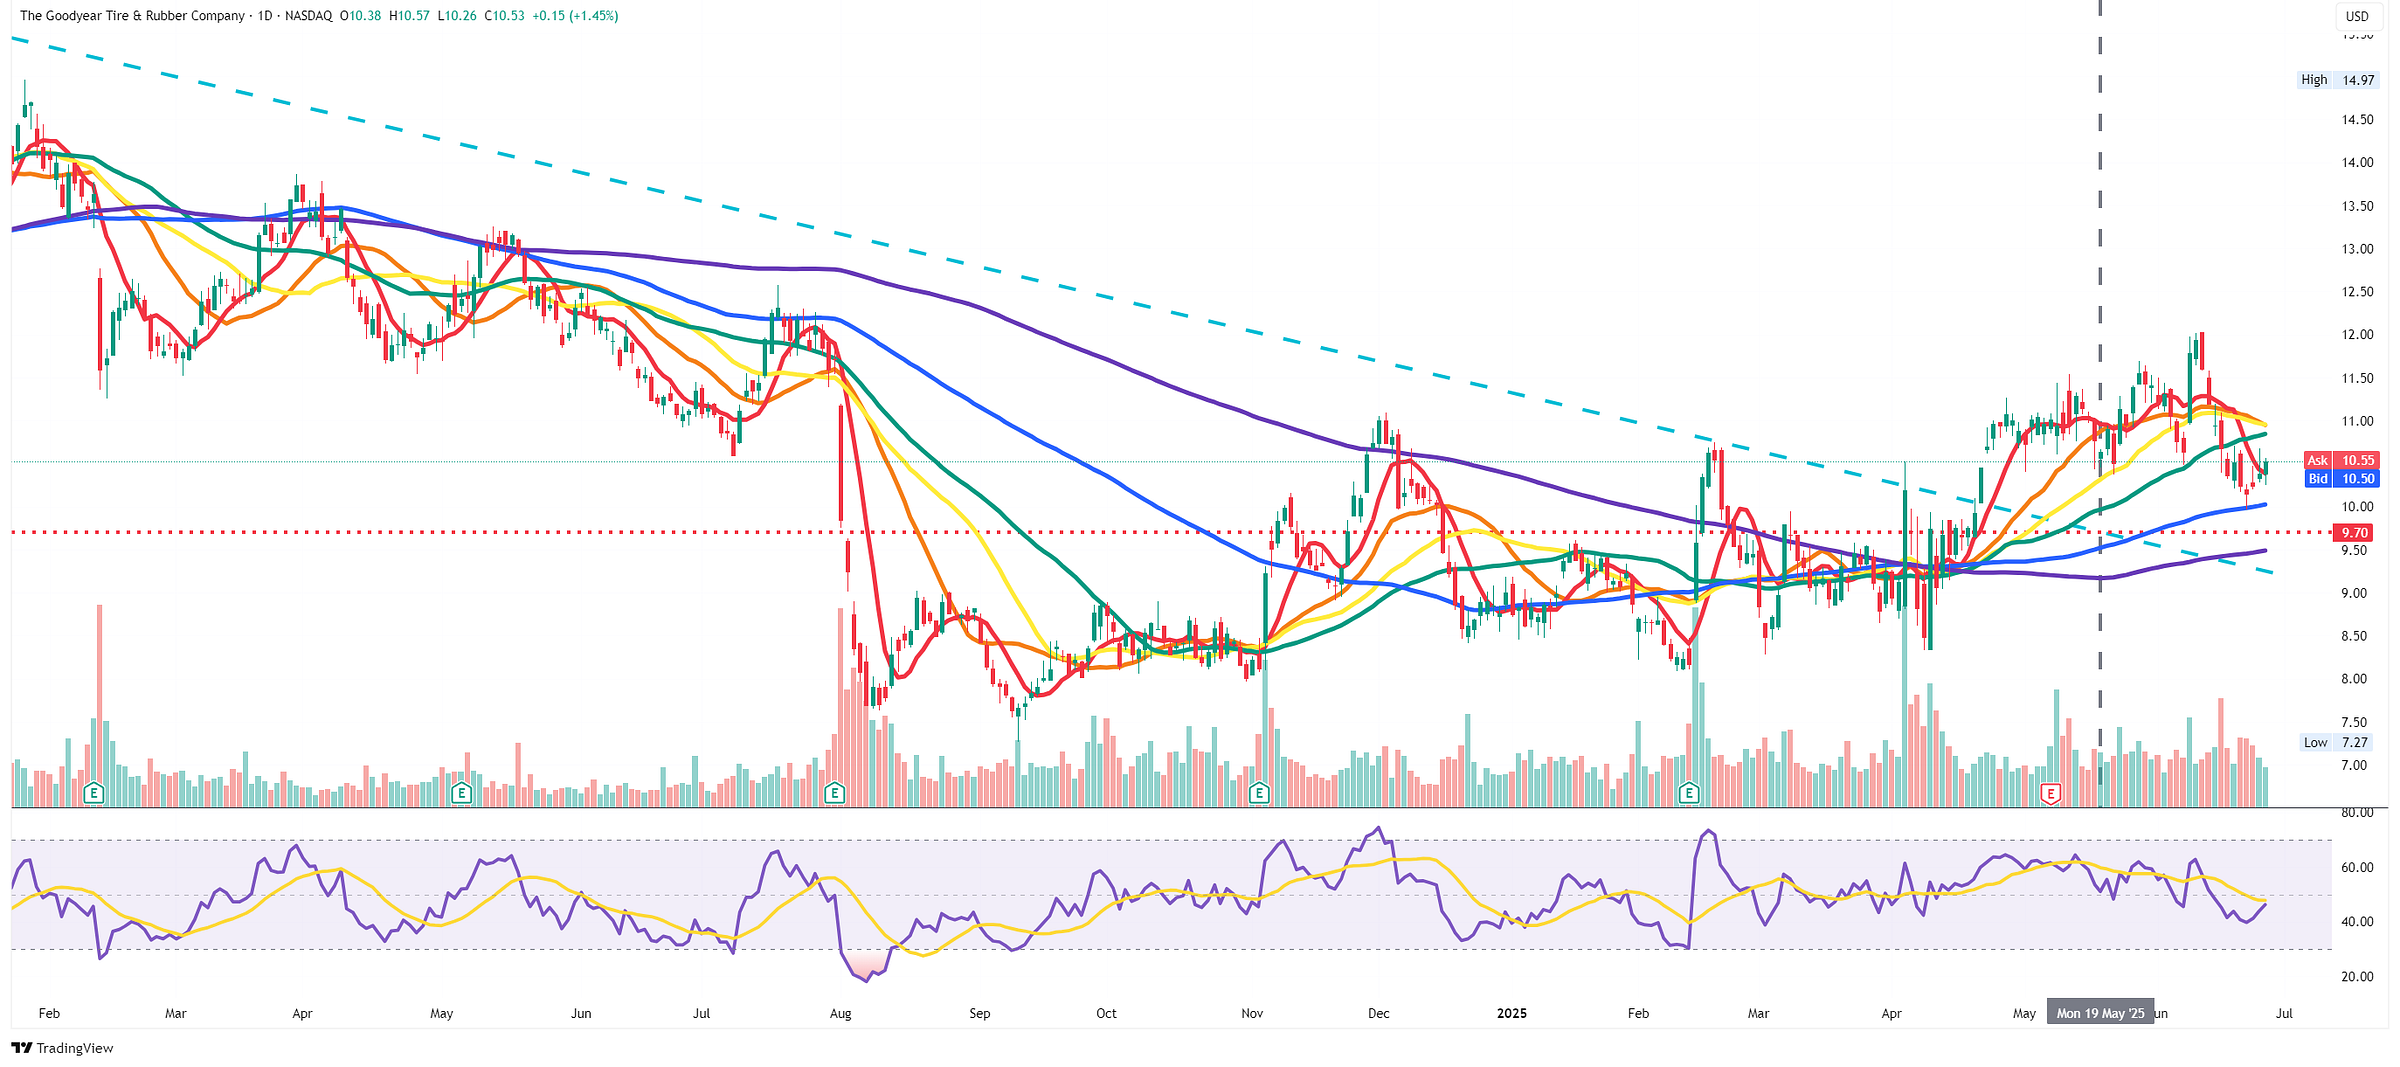Viewport: 2400px width, 1067px height.
Task: Open the February 2025 earnings E marker
Action: [x=1689, y=794]
